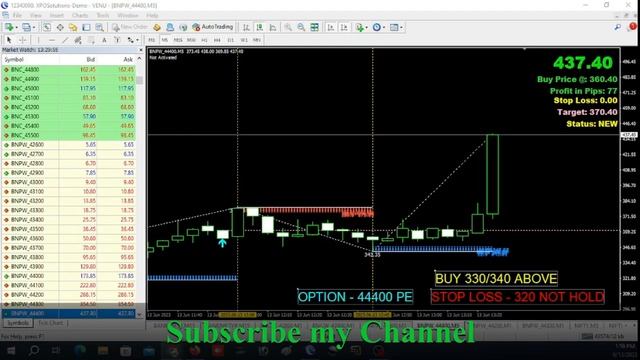Screen dimensions: 640x360
Task: Toggle chart auto scroll
Action: tap(331, 27)
